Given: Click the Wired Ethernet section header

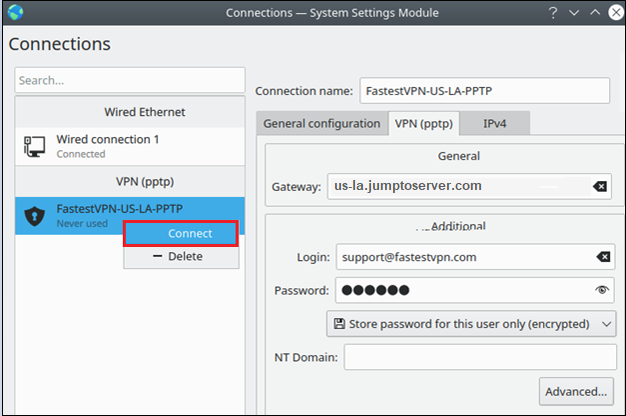Looking at the screenshot, I should click(x=145, y=112).
